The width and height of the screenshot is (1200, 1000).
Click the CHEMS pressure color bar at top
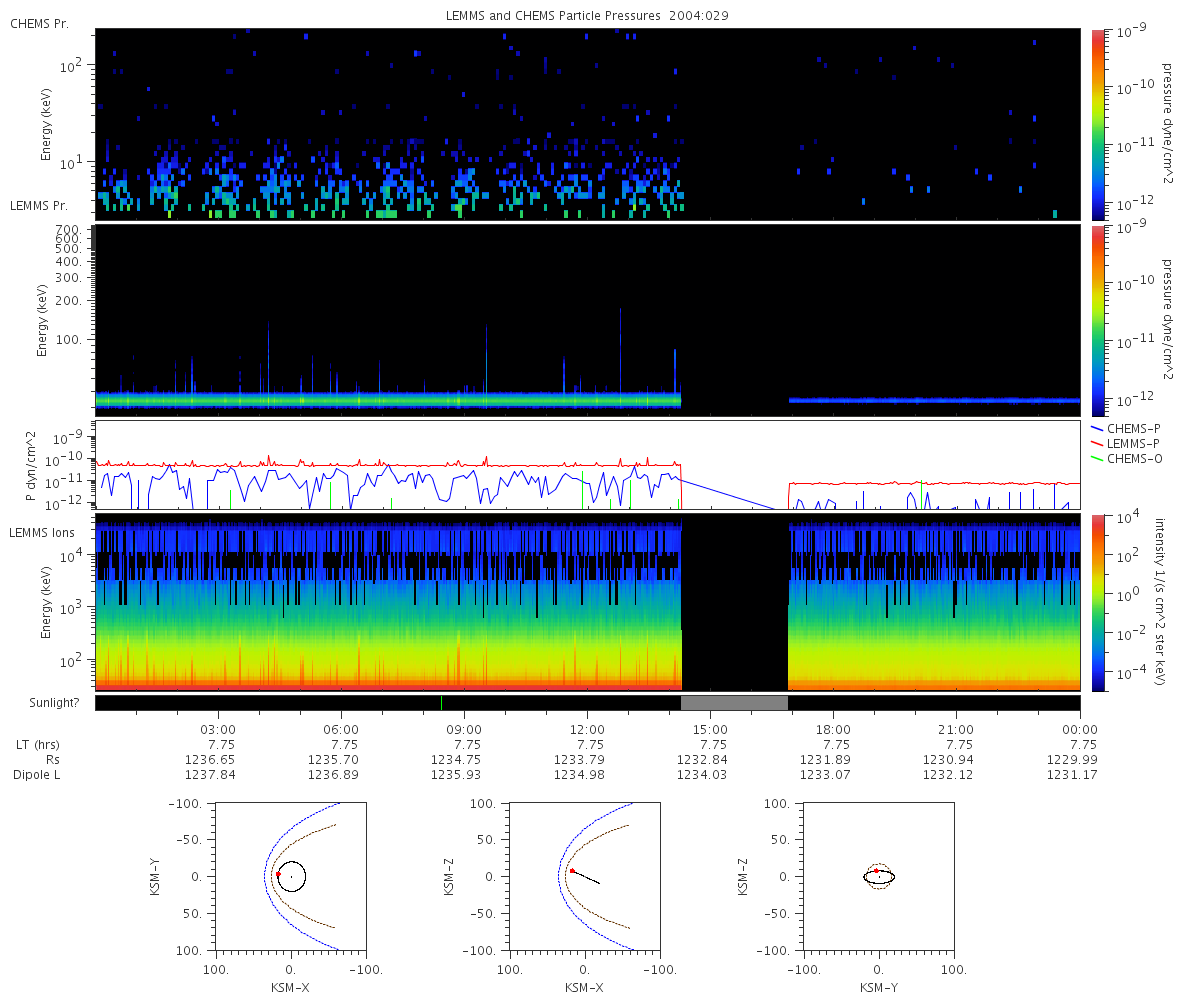(x=1098, y=124)
